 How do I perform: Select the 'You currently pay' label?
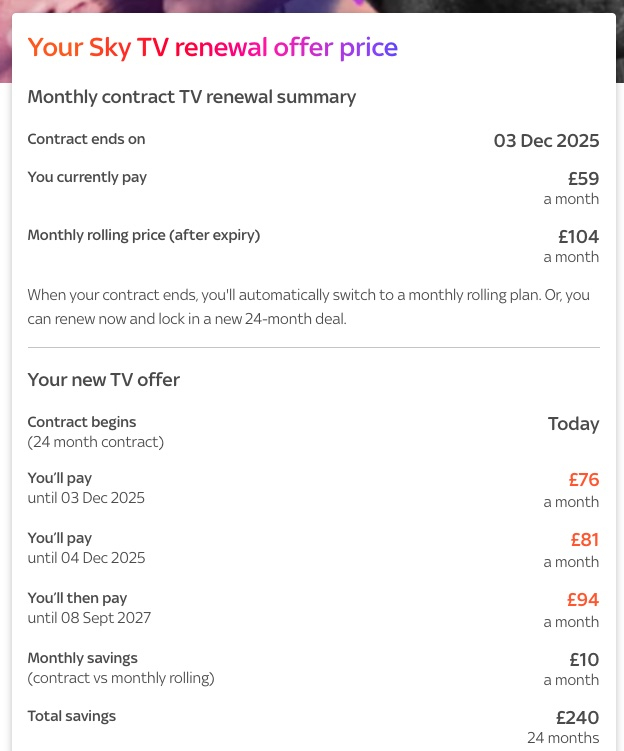[x=87, y=177]
